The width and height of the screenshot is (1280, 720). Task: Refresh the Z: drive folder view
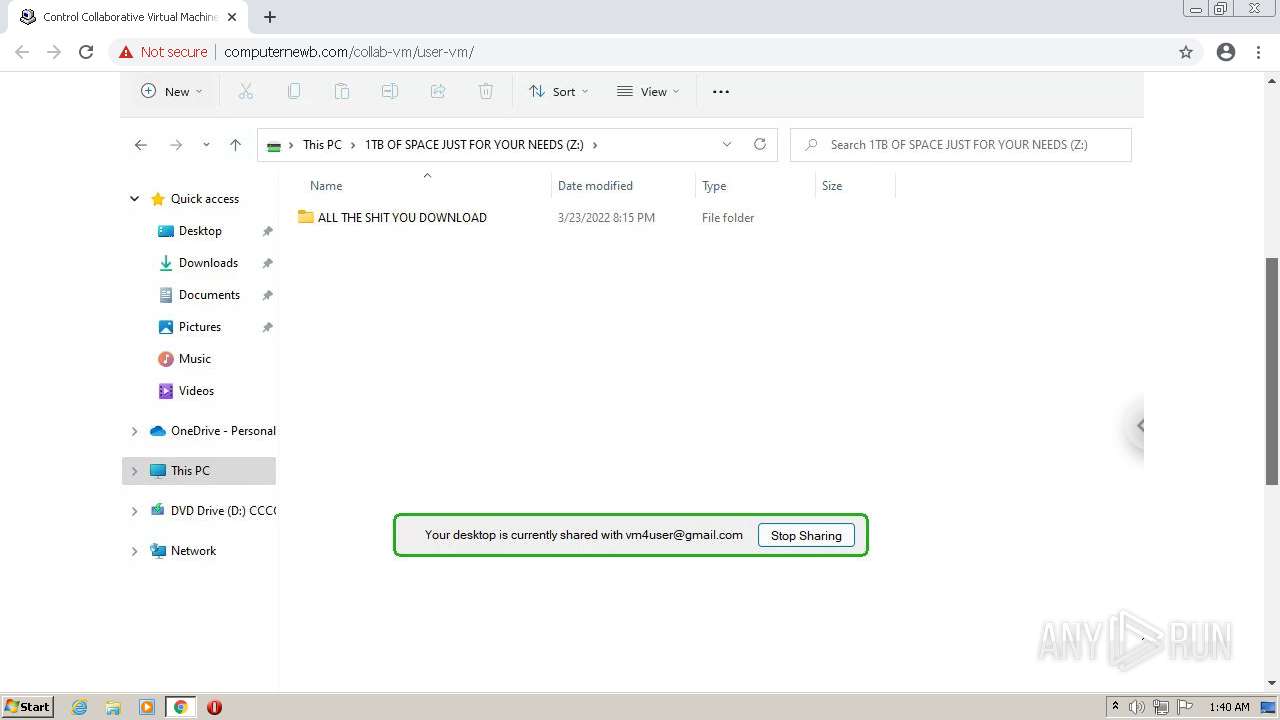[x=760, y=144]
